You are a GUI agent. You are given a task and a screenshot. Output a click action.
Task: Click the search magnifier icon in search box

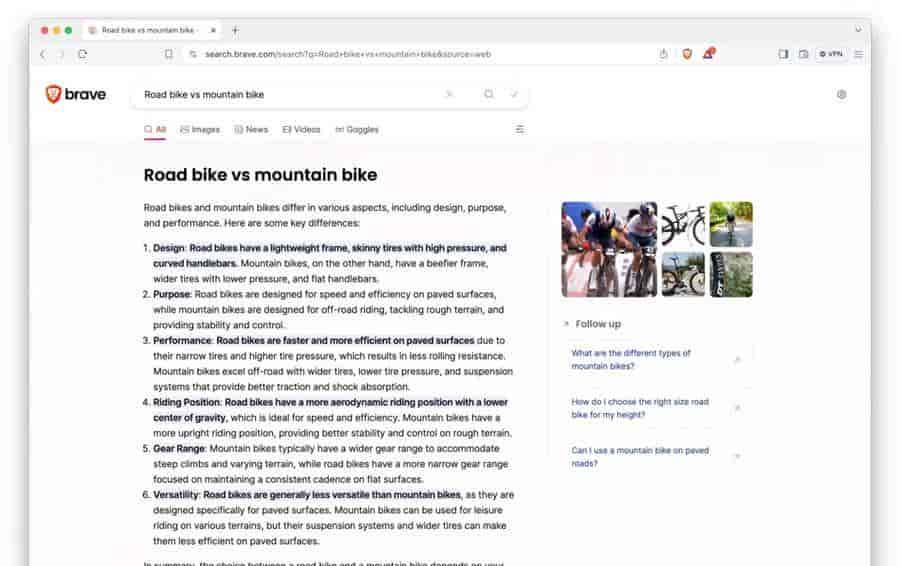point(488,94)
